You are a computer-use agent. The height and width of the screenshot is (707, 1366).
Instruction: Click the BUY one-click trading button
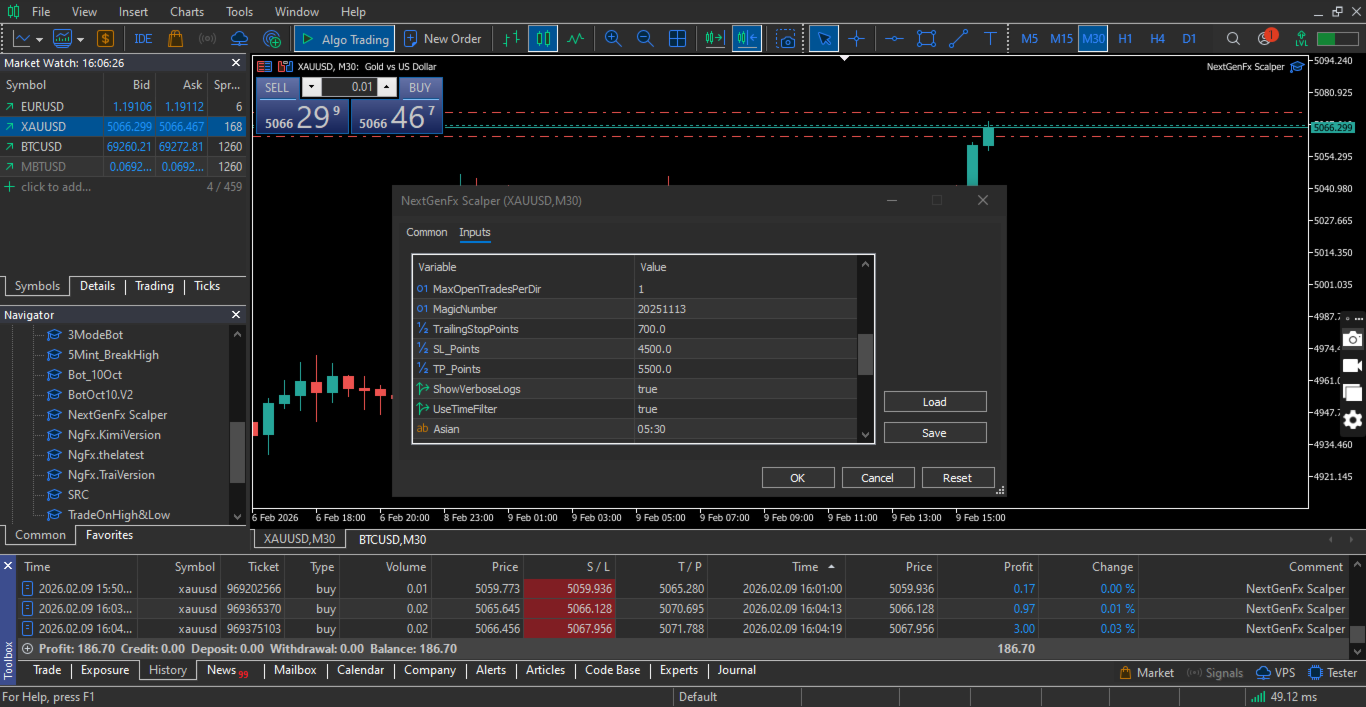pos(420,87)
